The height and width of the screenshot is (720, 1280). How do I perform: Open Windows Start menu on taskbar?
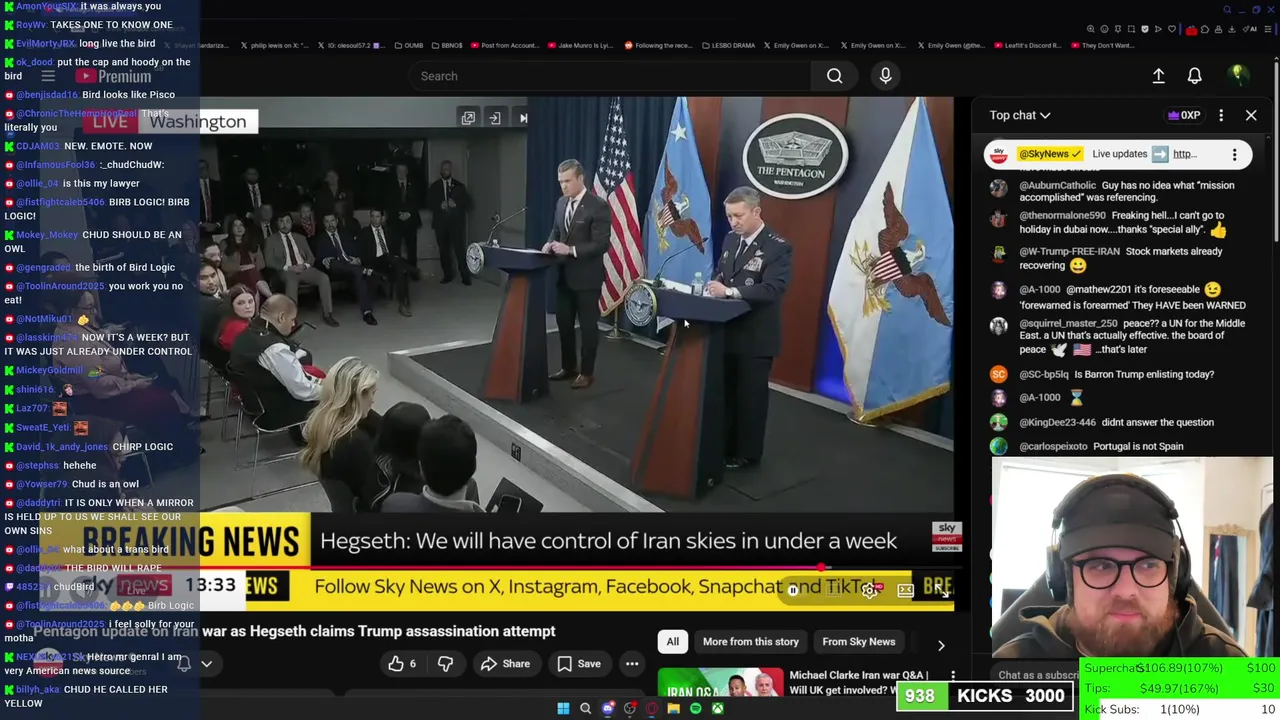(563, 709)
